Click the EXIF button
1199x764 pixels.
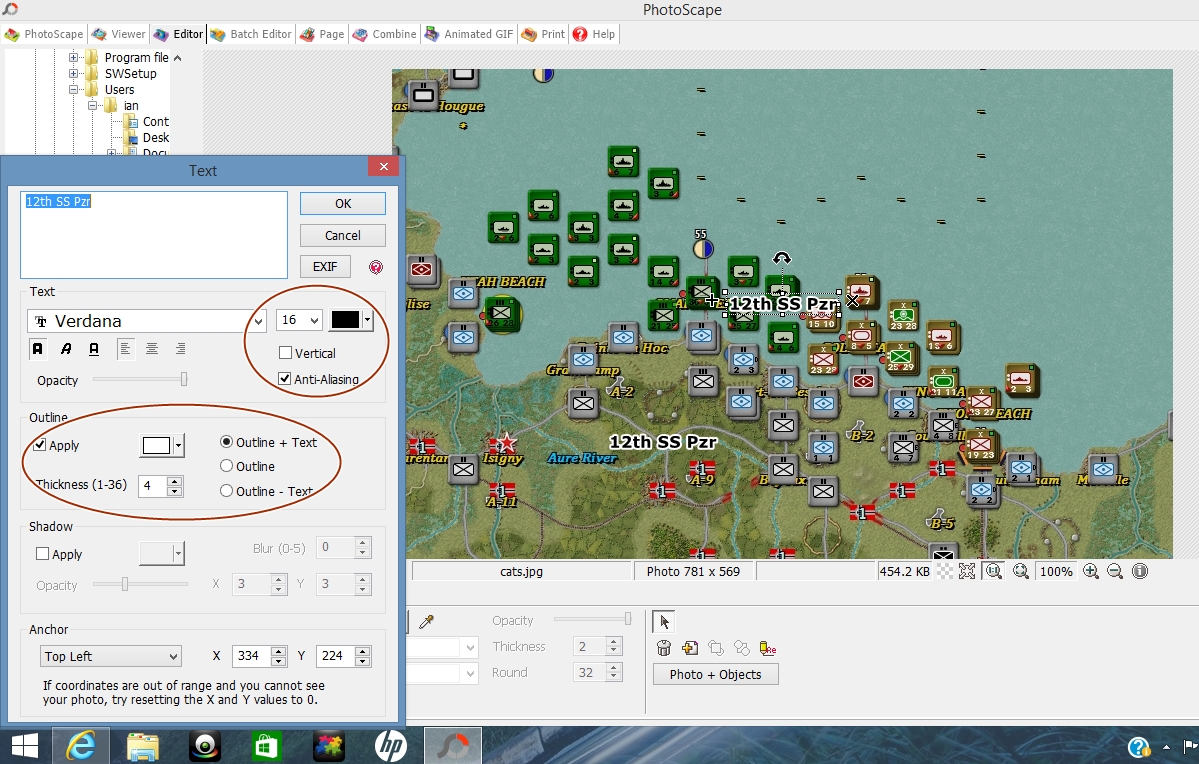325,267
